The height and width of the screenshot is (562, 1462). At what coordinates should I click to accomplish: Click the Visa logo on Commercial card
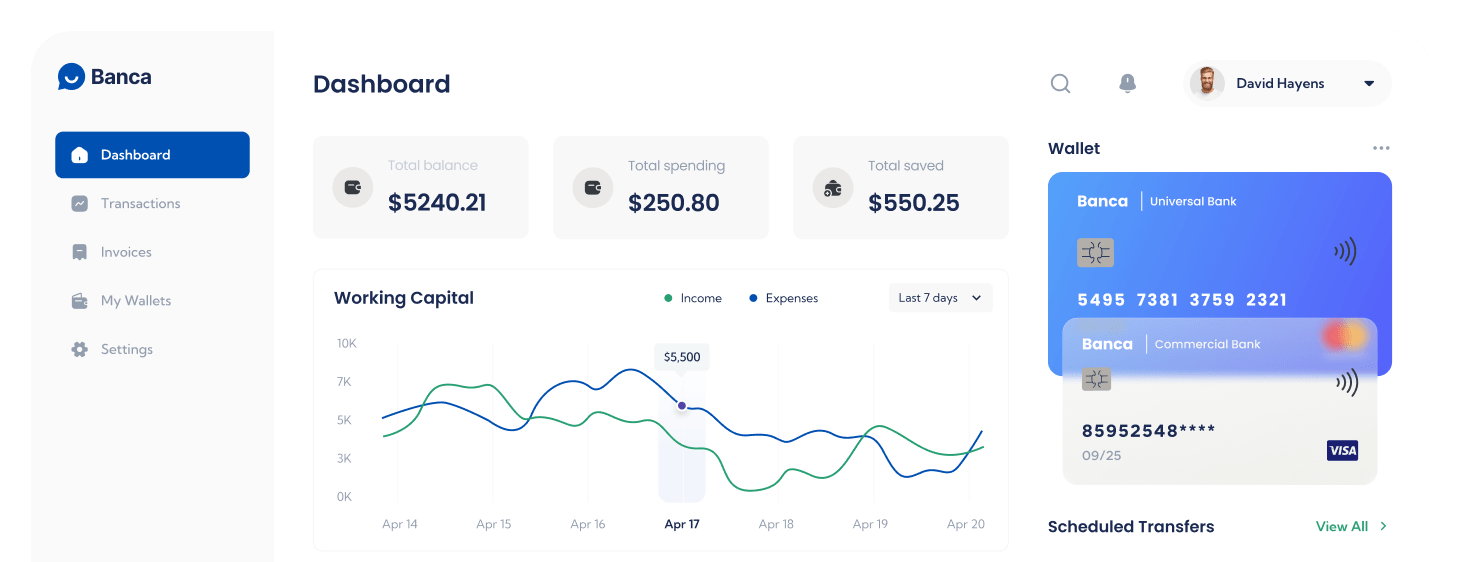[1342, 451]
